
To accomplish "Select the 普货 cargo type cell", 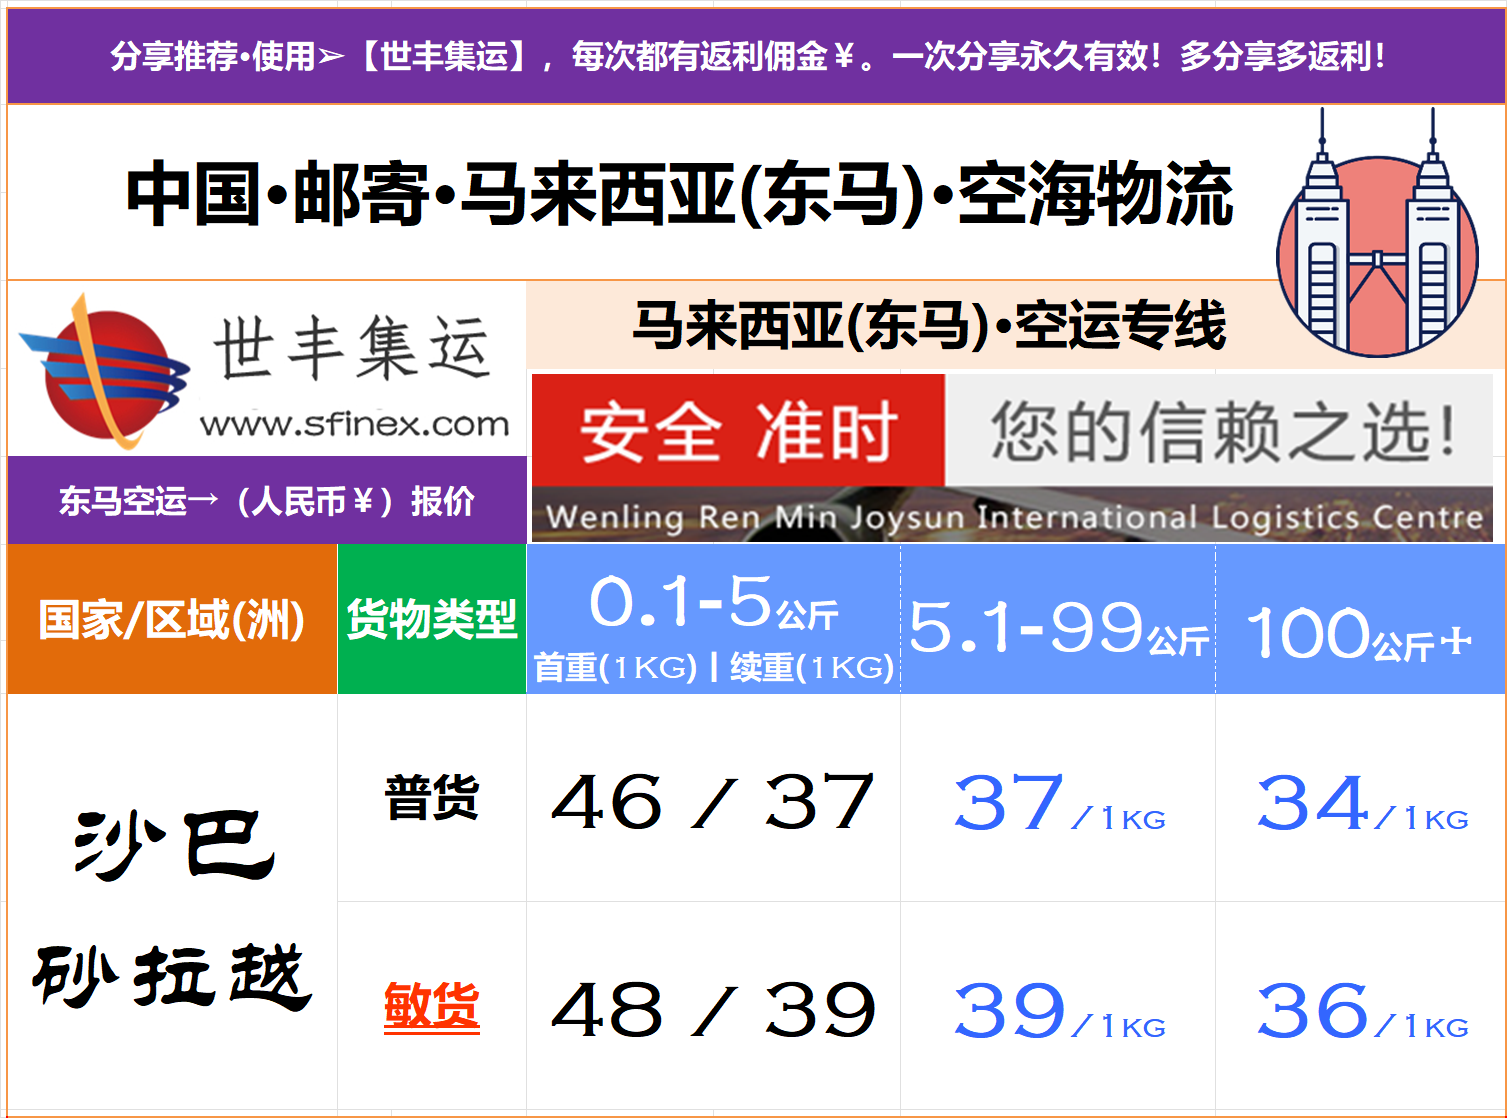I will 432,799.
